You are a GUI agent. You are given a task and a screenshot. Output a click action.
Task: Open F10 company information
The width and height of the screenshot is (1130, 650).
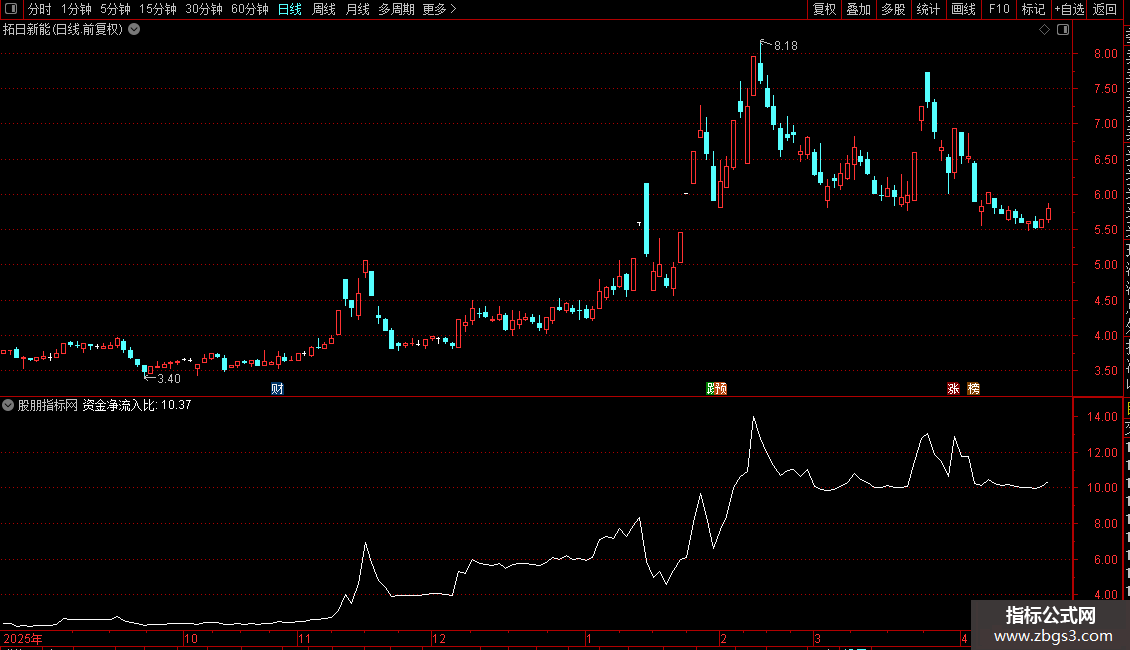pyautogui.click(x=999, y=9)
